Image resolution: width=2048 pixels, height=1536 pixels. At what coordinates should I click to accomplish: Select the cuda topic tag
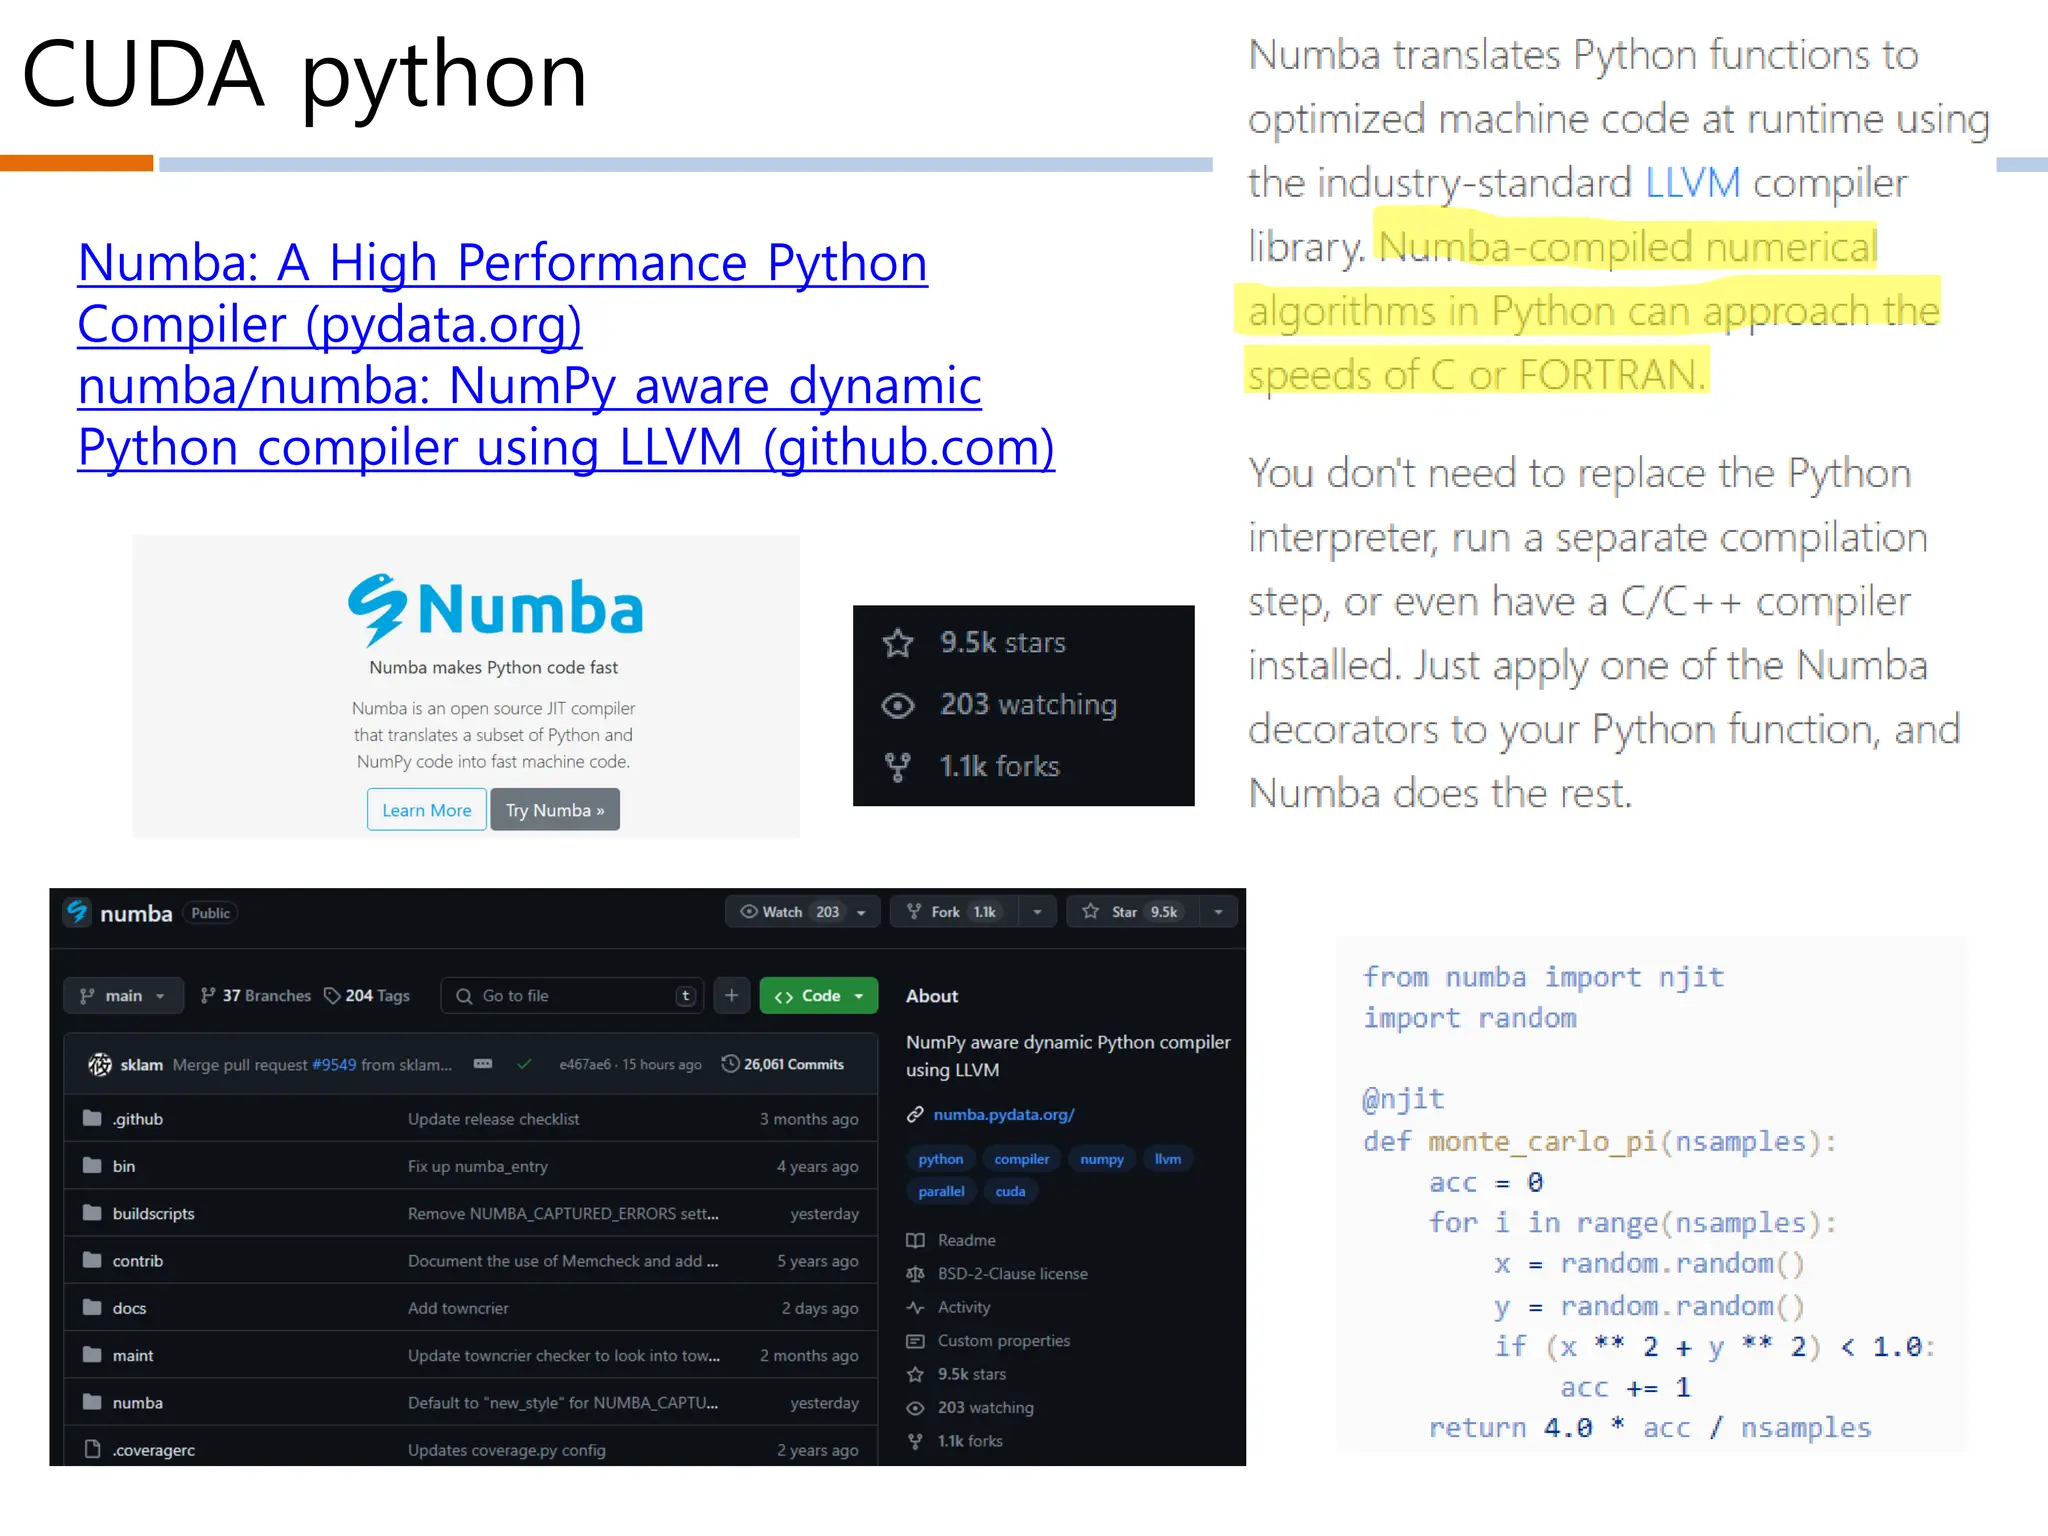[1010, 1191]
